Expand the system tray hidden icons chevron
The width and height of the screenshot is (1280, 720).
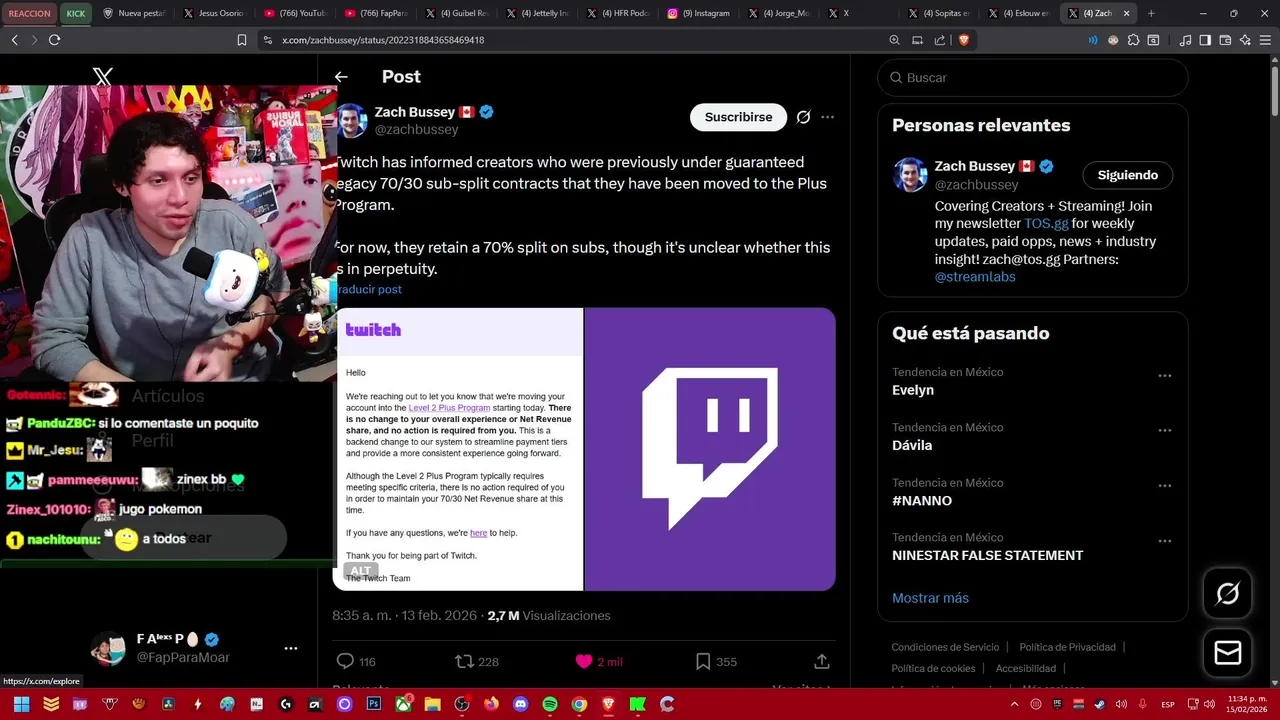pyautogui.click(x=1016, y=704)
